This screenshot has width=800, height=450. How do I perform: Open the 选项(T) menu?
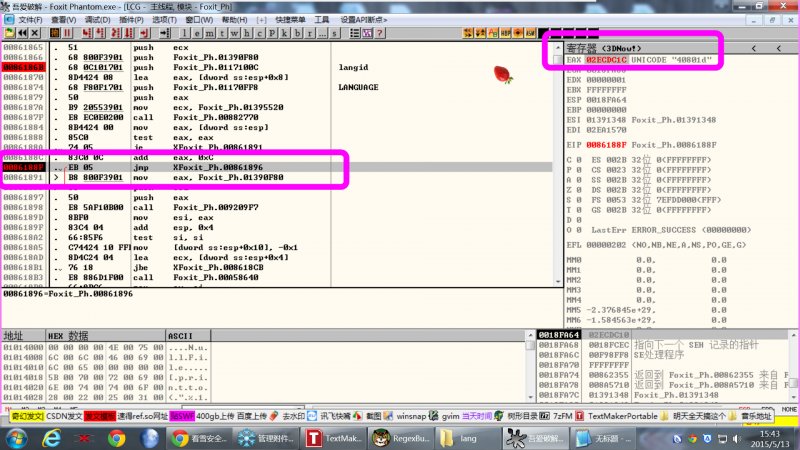tap(164, 19)
